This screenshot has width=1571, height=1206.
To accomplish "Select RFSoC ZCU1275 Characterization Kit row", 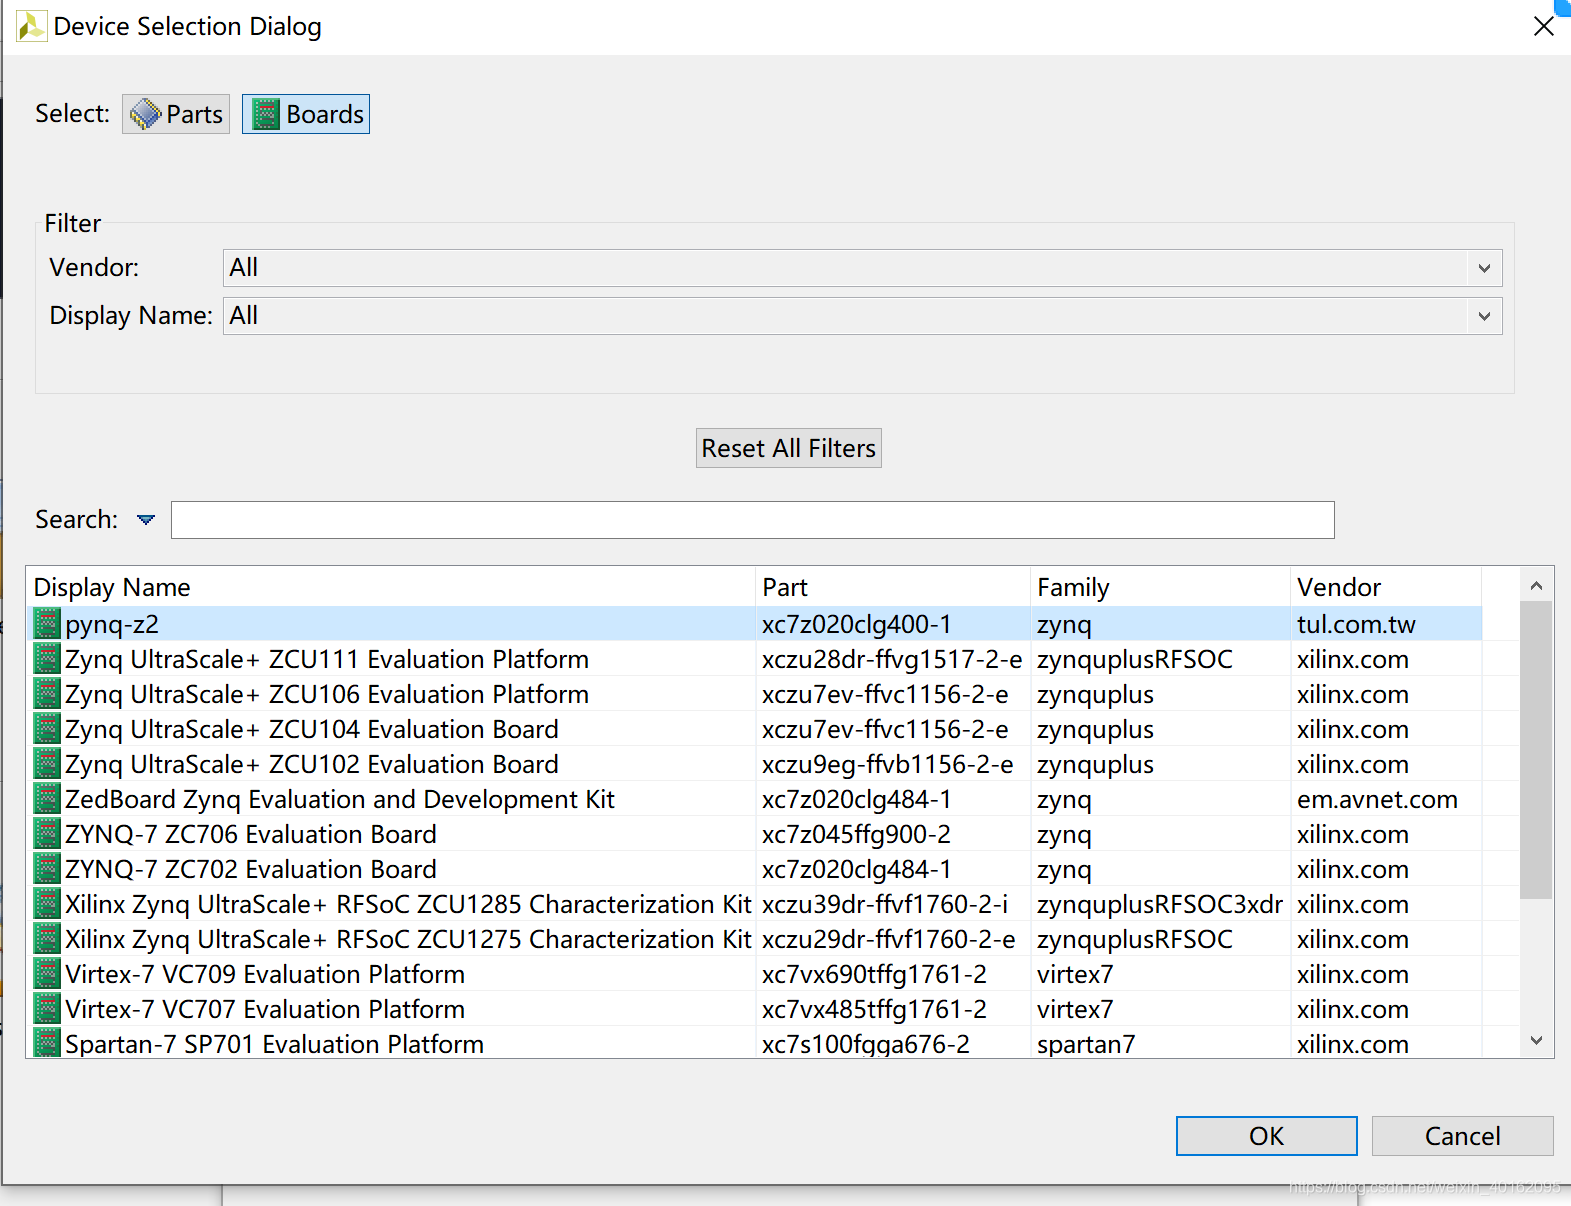I will pyautogui.click(x=755, y=939).
